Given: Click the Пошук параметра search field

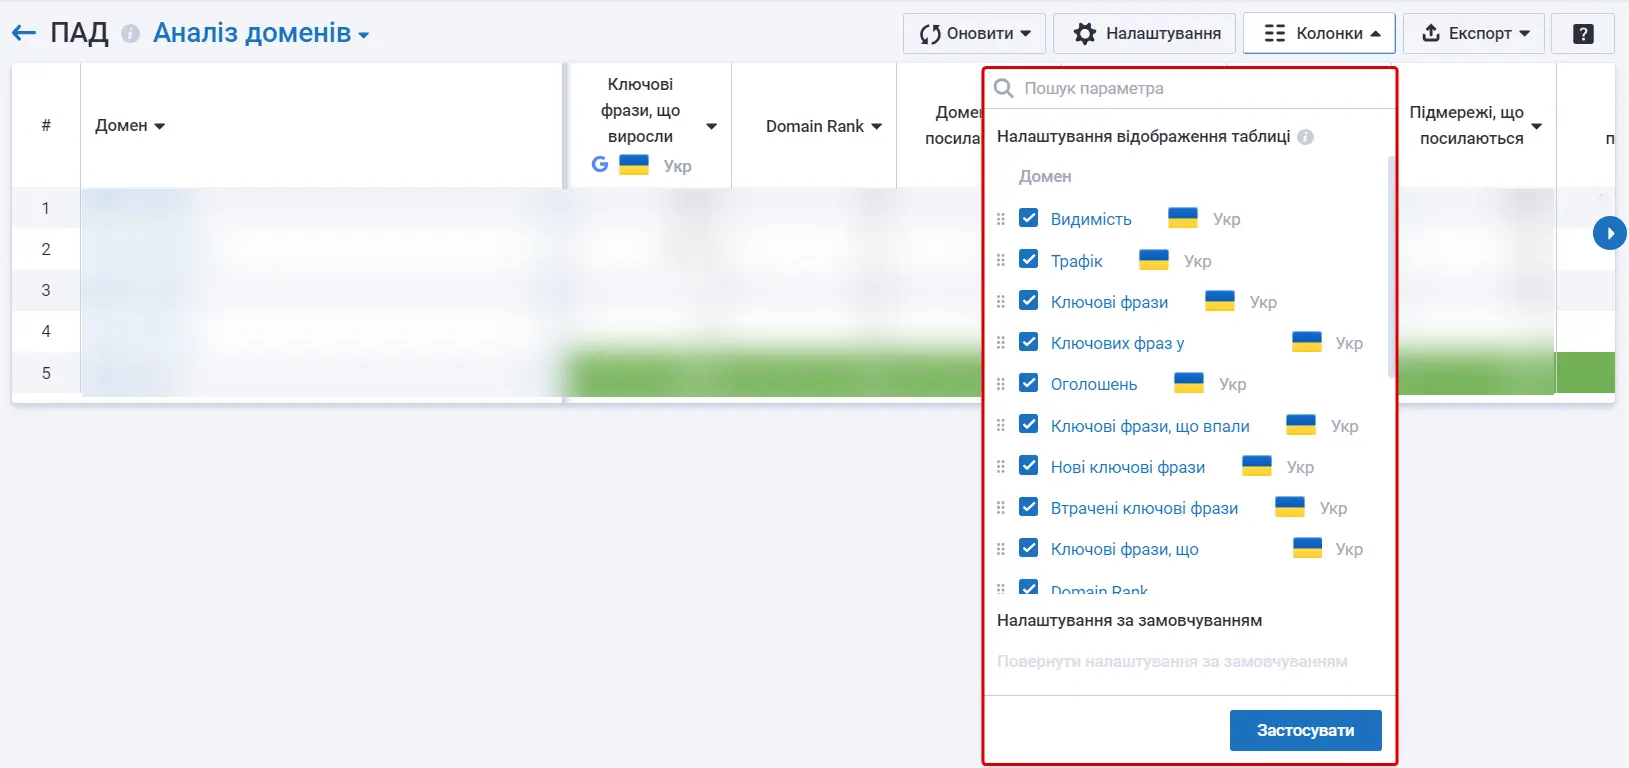Looking at the screenshot, I should pos(1190,88).
